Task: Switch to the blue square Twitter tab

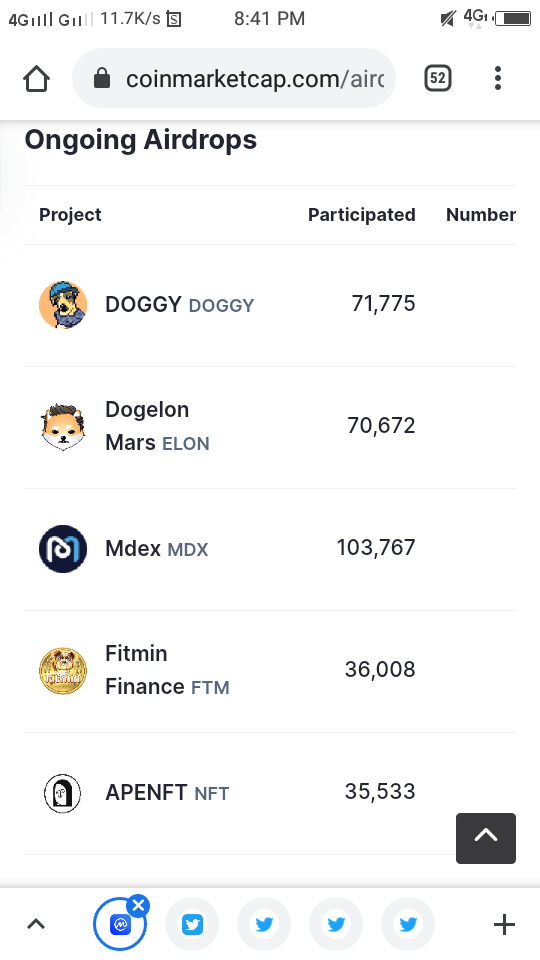Action: (192, 924)
